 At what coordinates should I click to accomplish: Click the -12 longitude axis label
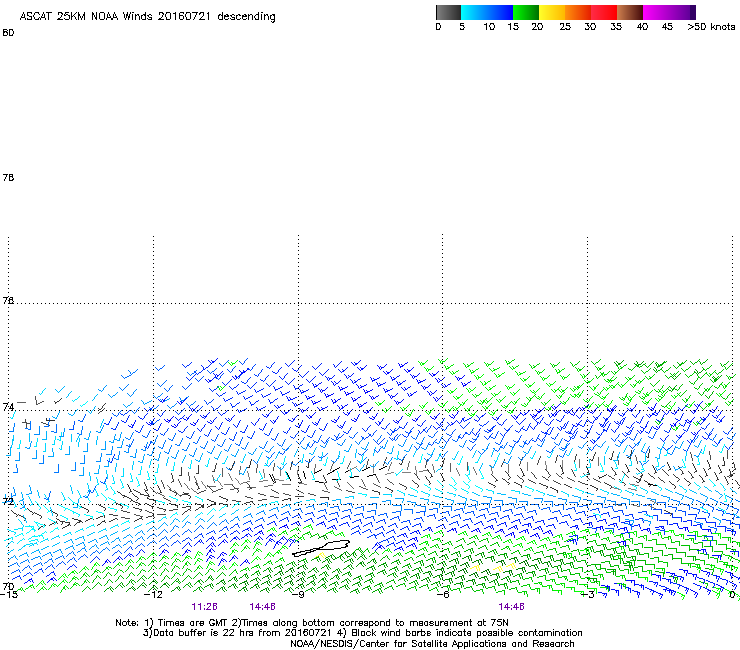click(x=153, y=595)
